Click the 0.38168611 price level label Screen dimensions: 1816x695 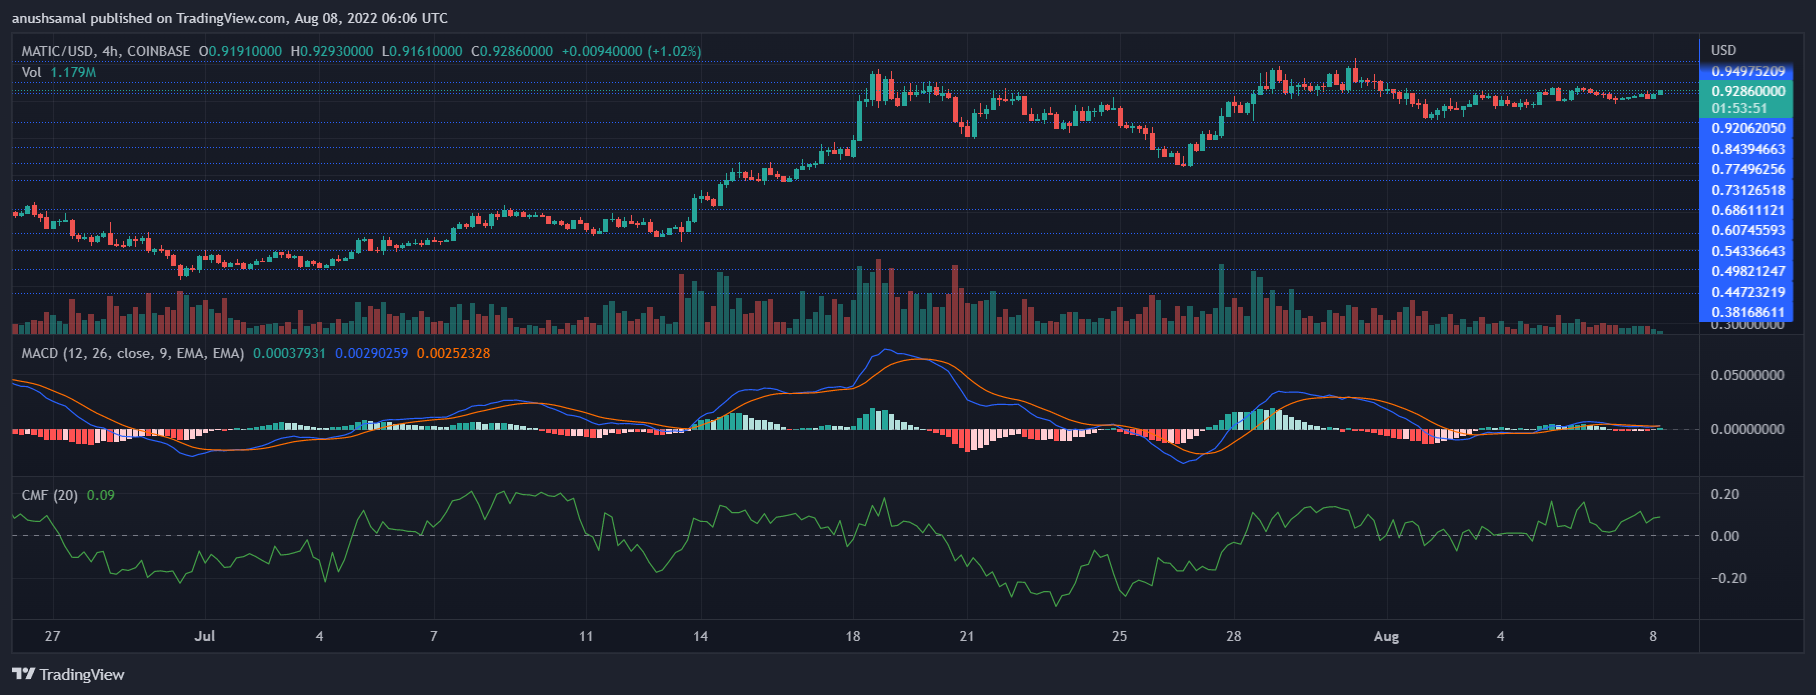coord(1747,312)
